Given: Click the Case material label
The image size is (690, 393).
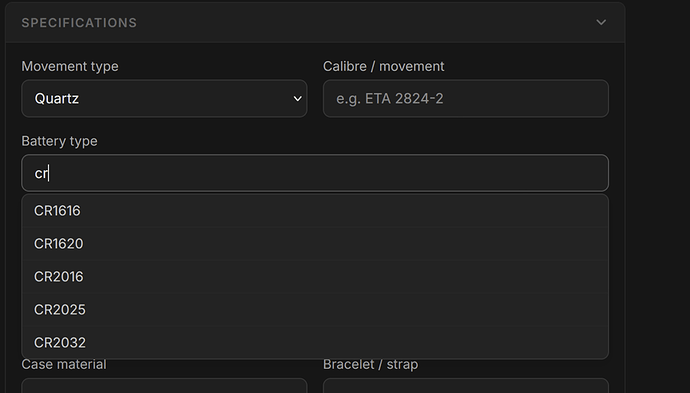Looking at the screenshot, I should [64, 364].
